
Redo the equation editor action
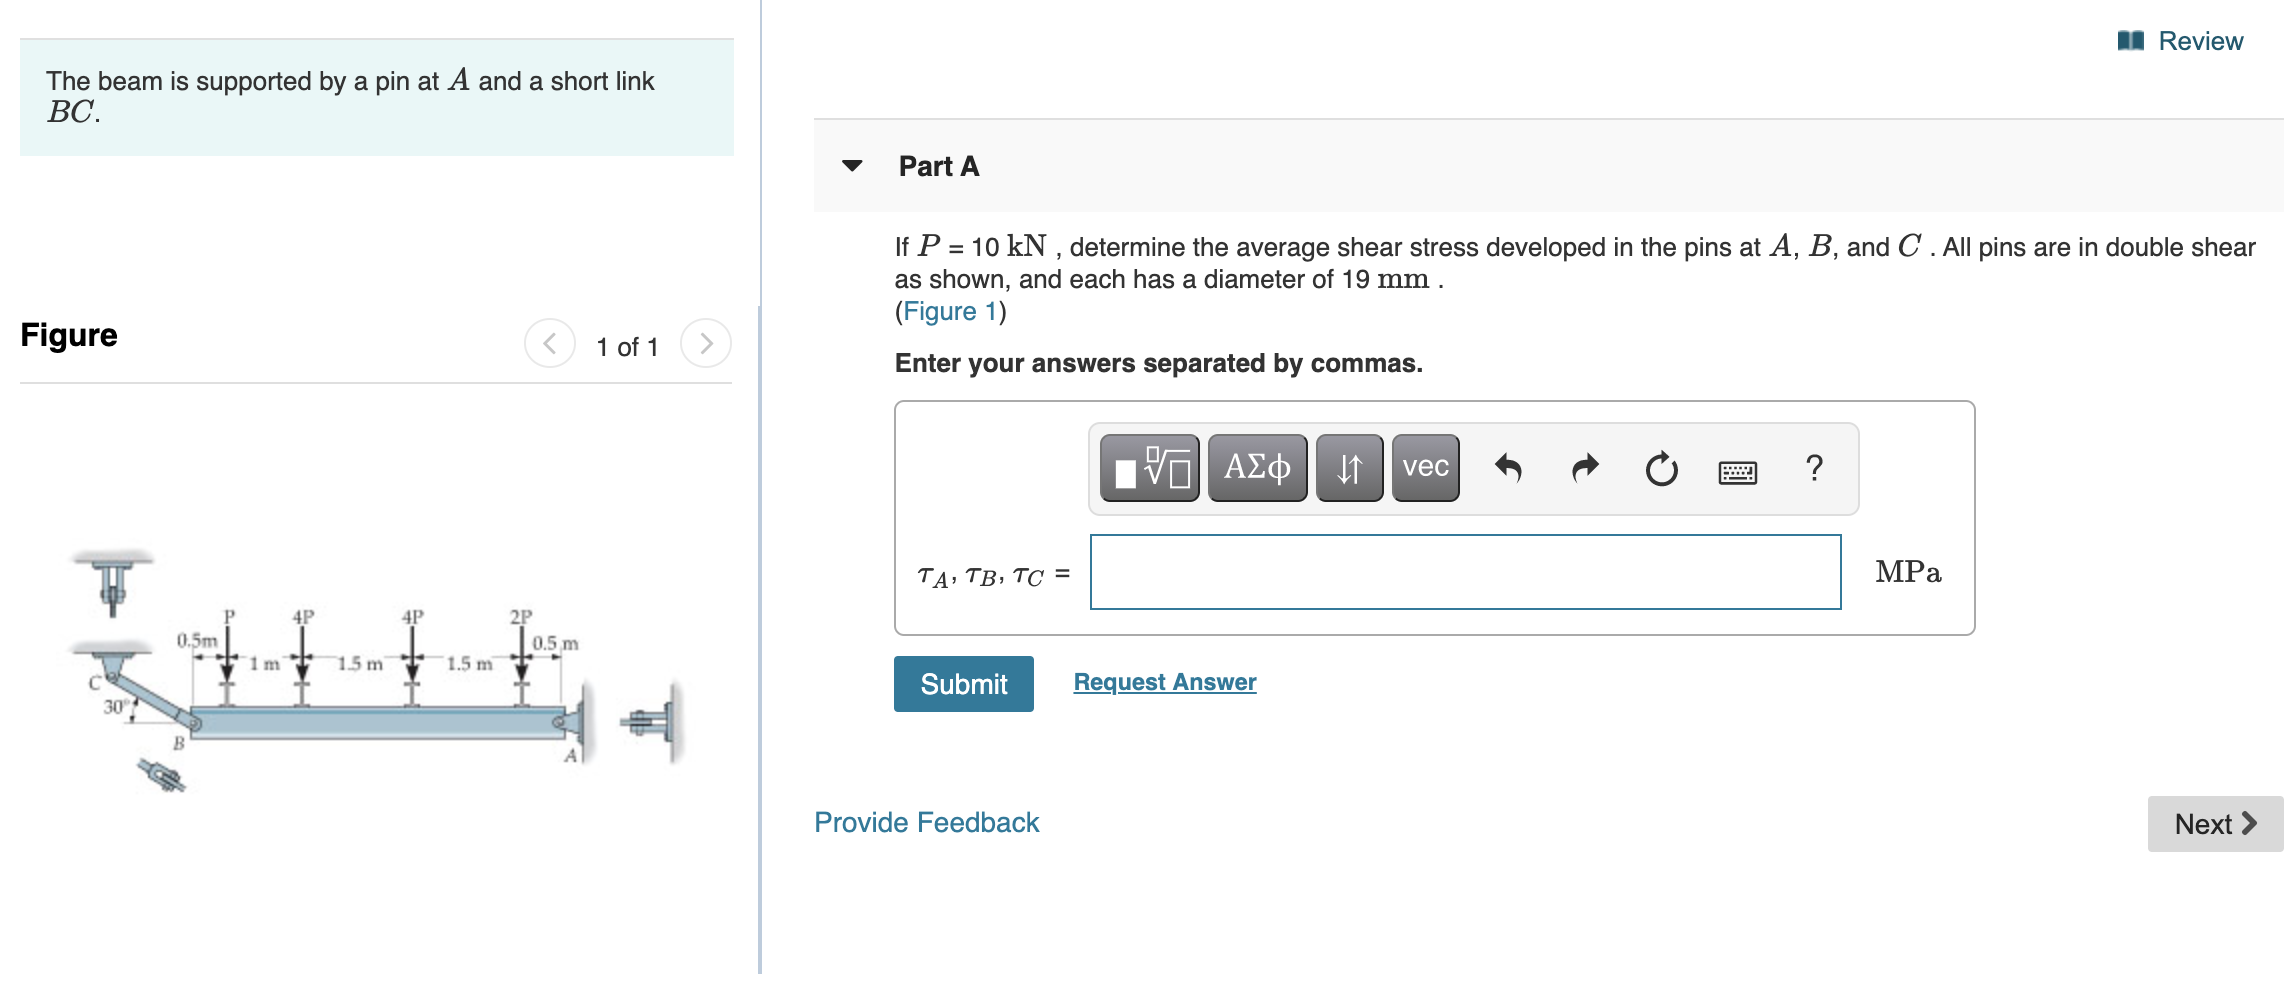coord(1584,466)
